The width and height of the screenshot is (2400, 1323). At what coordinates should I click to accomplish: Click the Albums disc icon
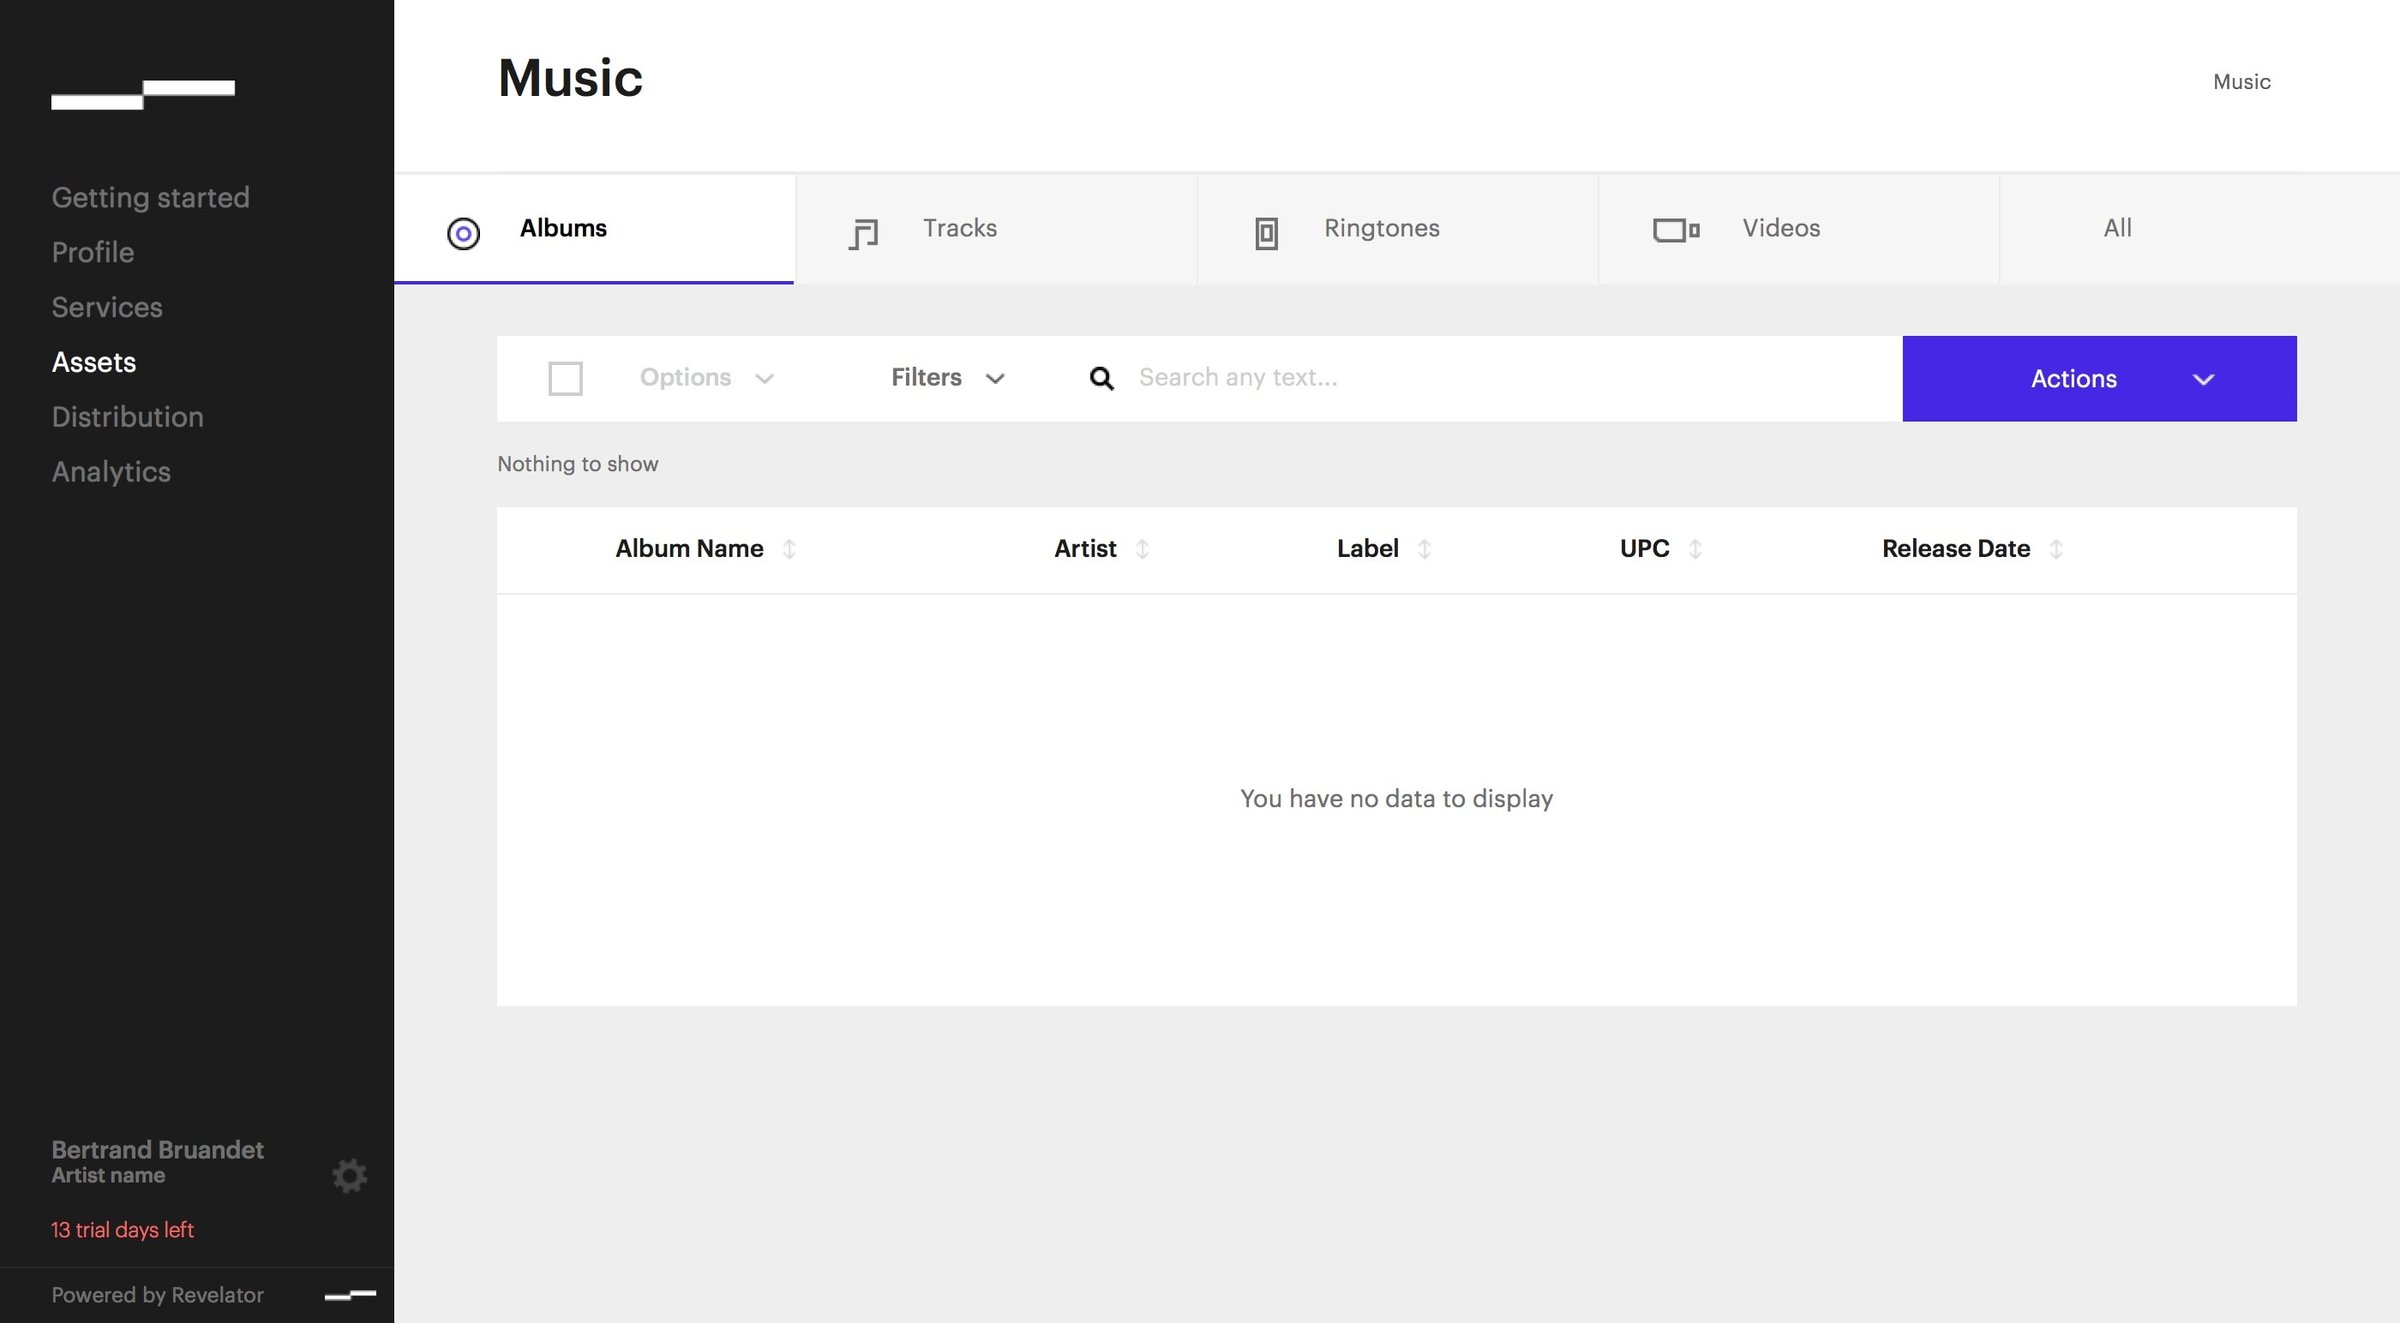[463, 233]
